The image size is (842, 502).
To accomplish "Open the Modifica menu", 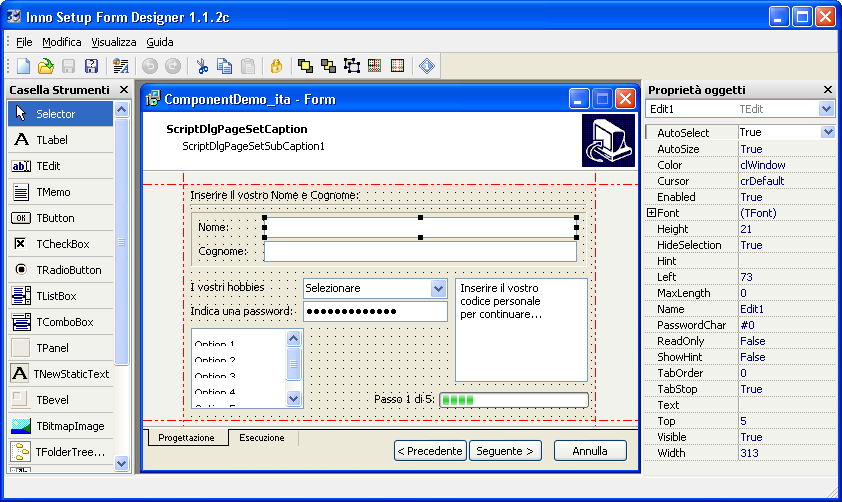I will click(62, 42).
